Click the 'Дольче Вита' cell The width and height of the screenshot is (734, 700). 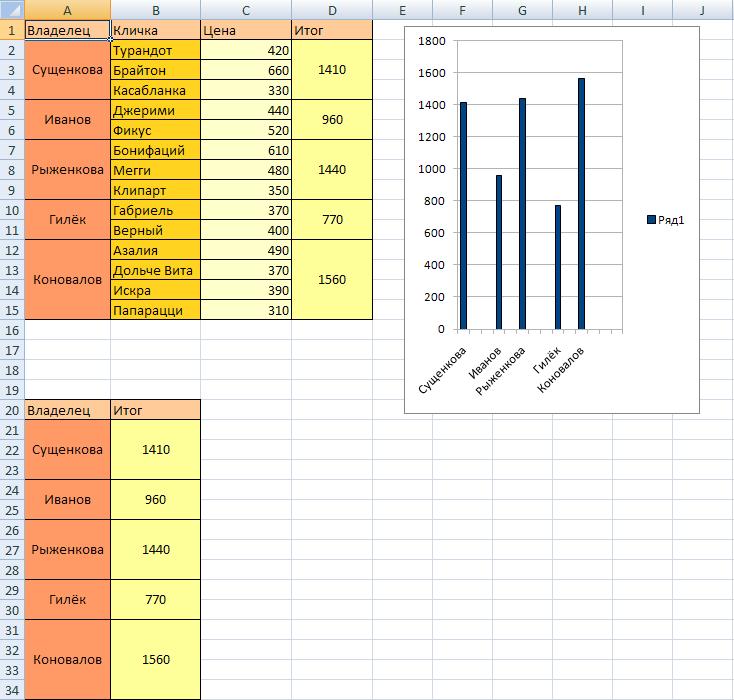[x=156, y=270]
